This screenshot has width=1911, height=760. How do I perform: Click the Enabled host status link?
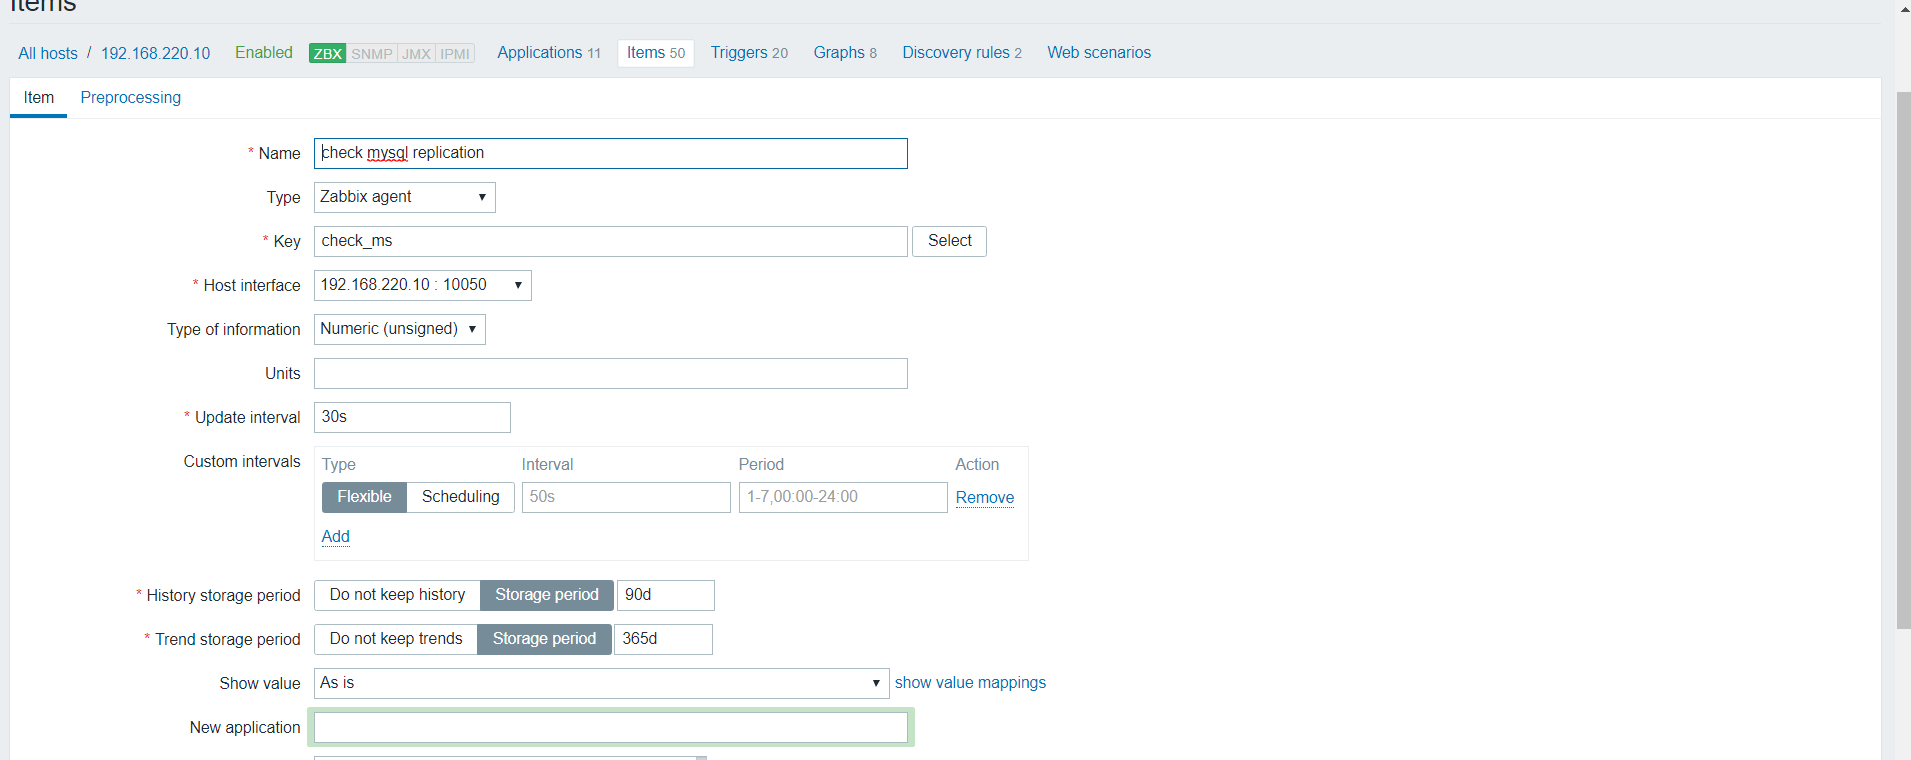click(x=264, y=52)
